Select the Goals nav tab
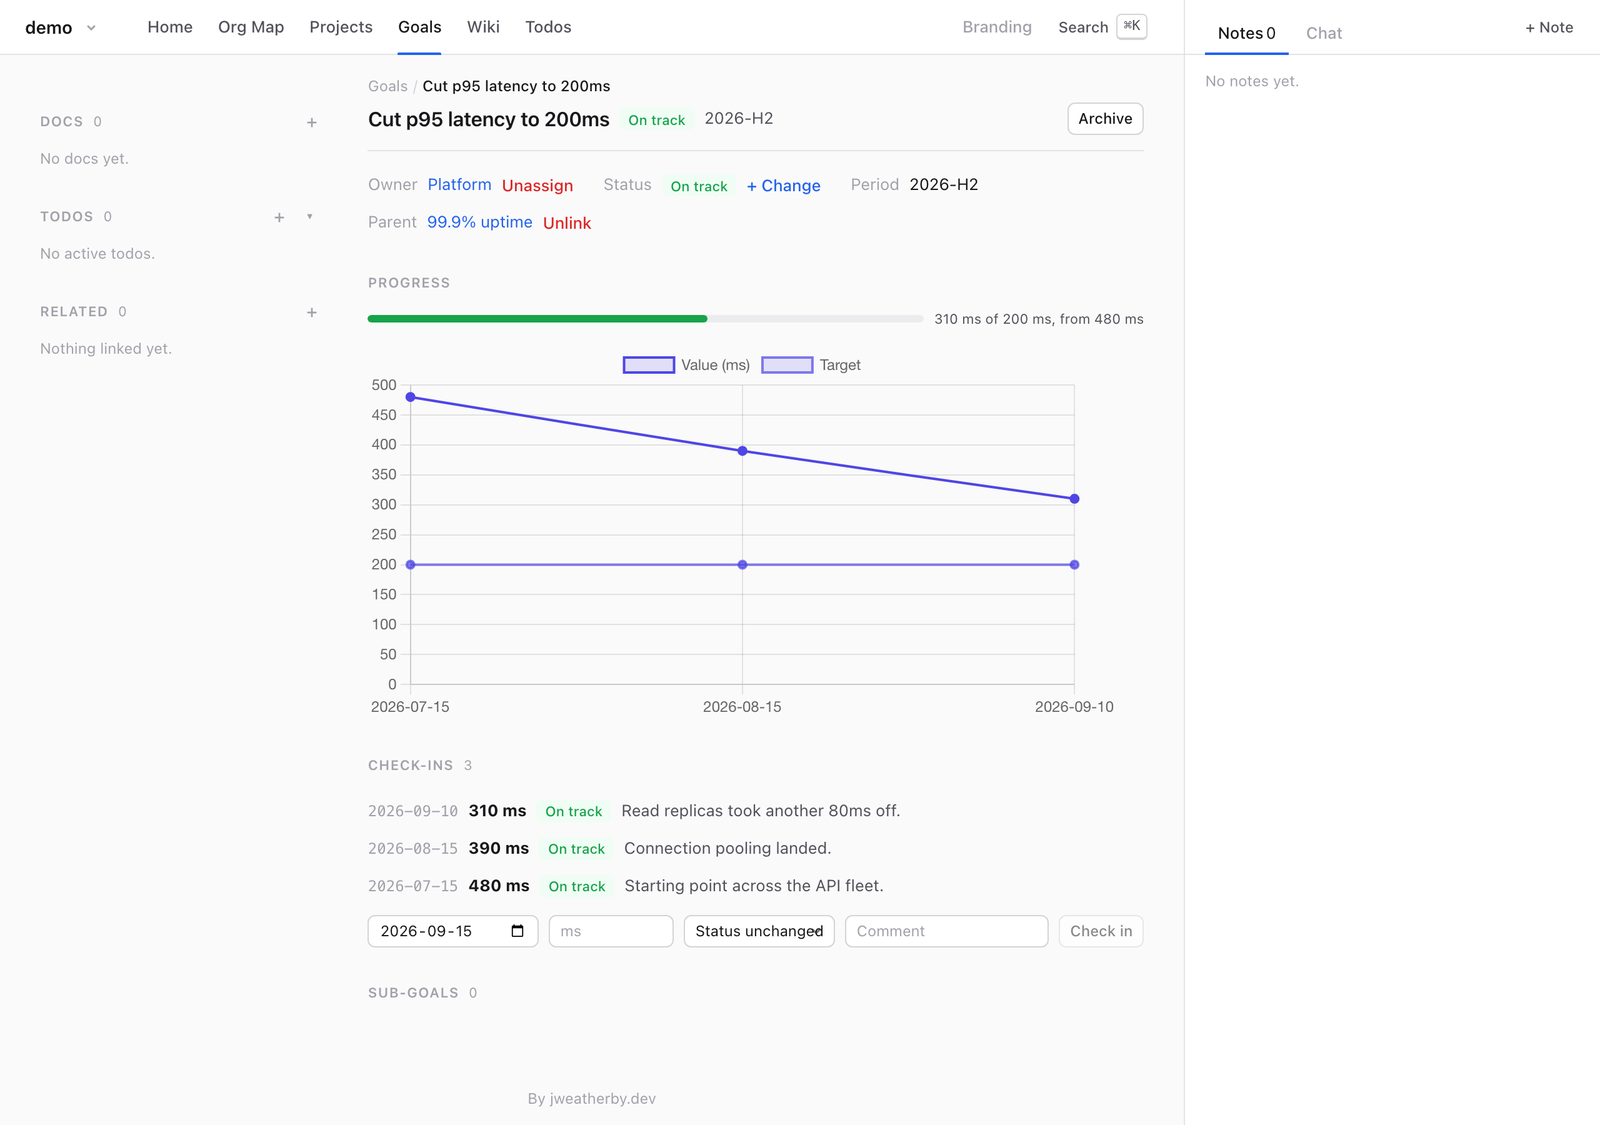Image resolution: width=1600 pixels, height=1125 pixels. pos(420,27)
